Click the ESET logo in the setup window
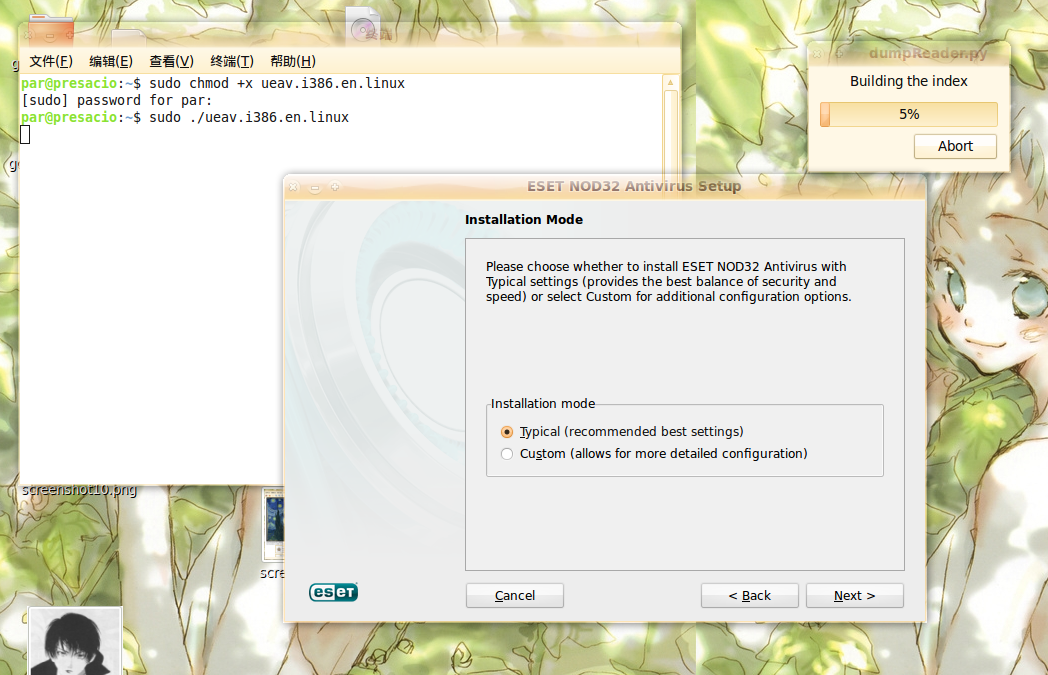 [x=334, y=592]
